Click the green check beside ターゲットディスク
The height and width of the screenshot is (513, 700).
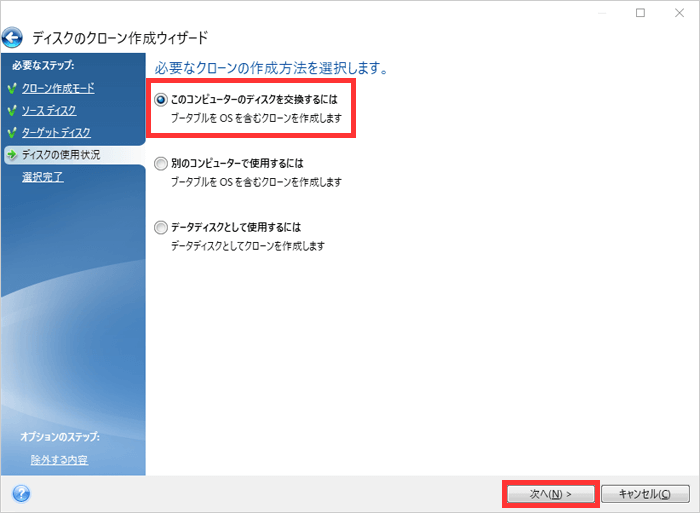point(12,133)
